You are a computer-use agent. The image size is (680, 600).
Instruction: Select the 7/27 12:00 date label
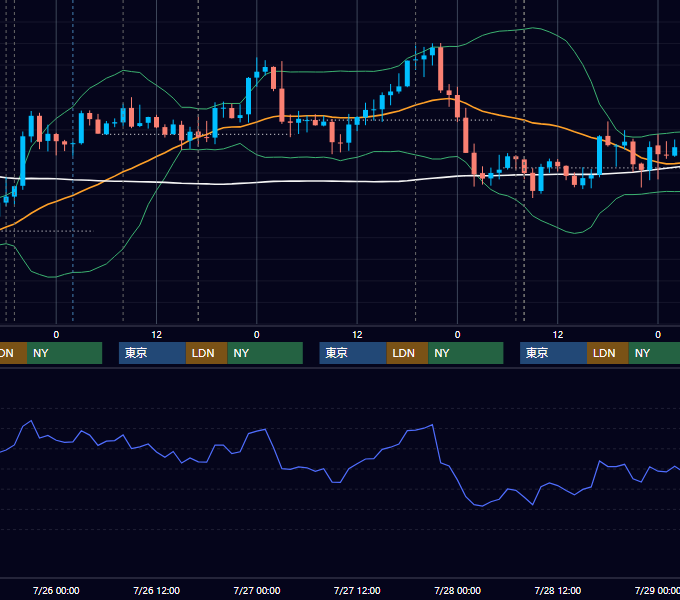(357, 590)
